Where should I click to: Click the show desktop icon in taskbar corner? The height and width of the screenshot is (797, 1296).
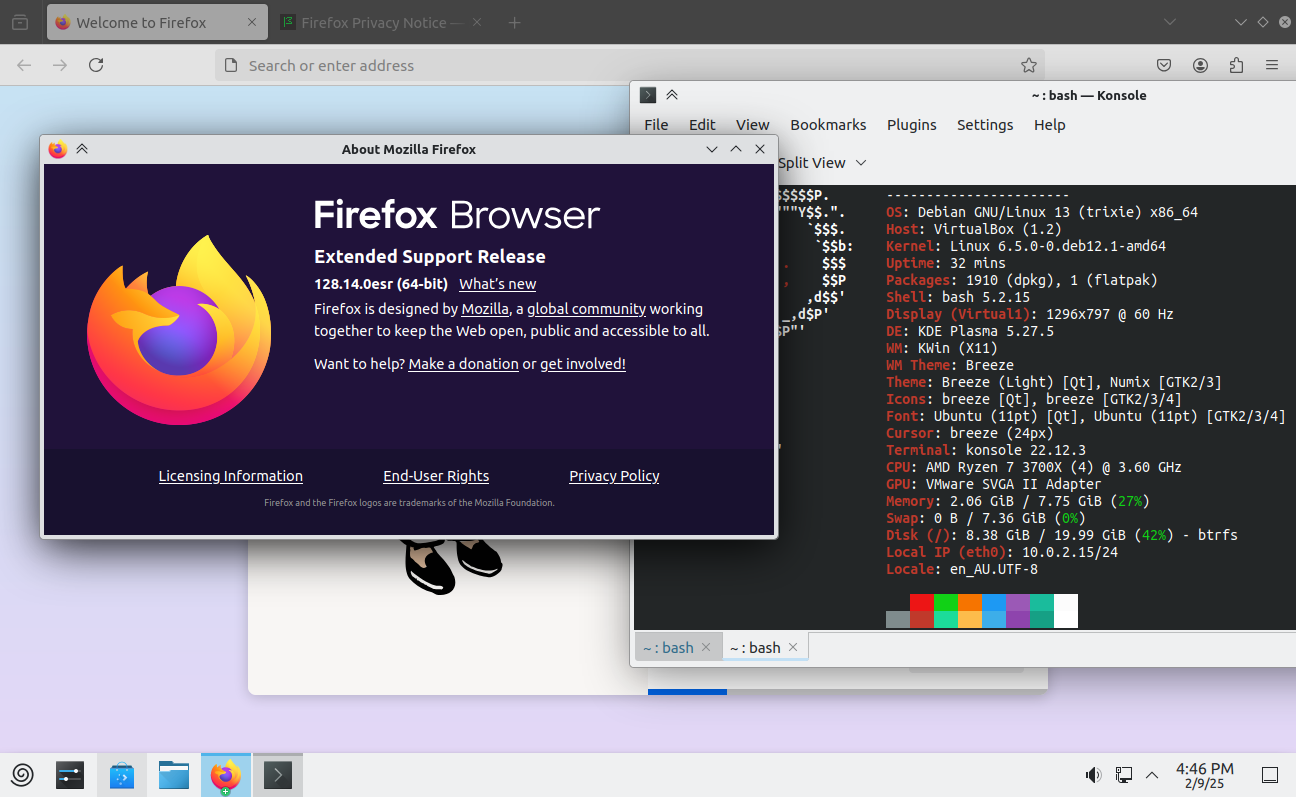(x=1270, y=774)
